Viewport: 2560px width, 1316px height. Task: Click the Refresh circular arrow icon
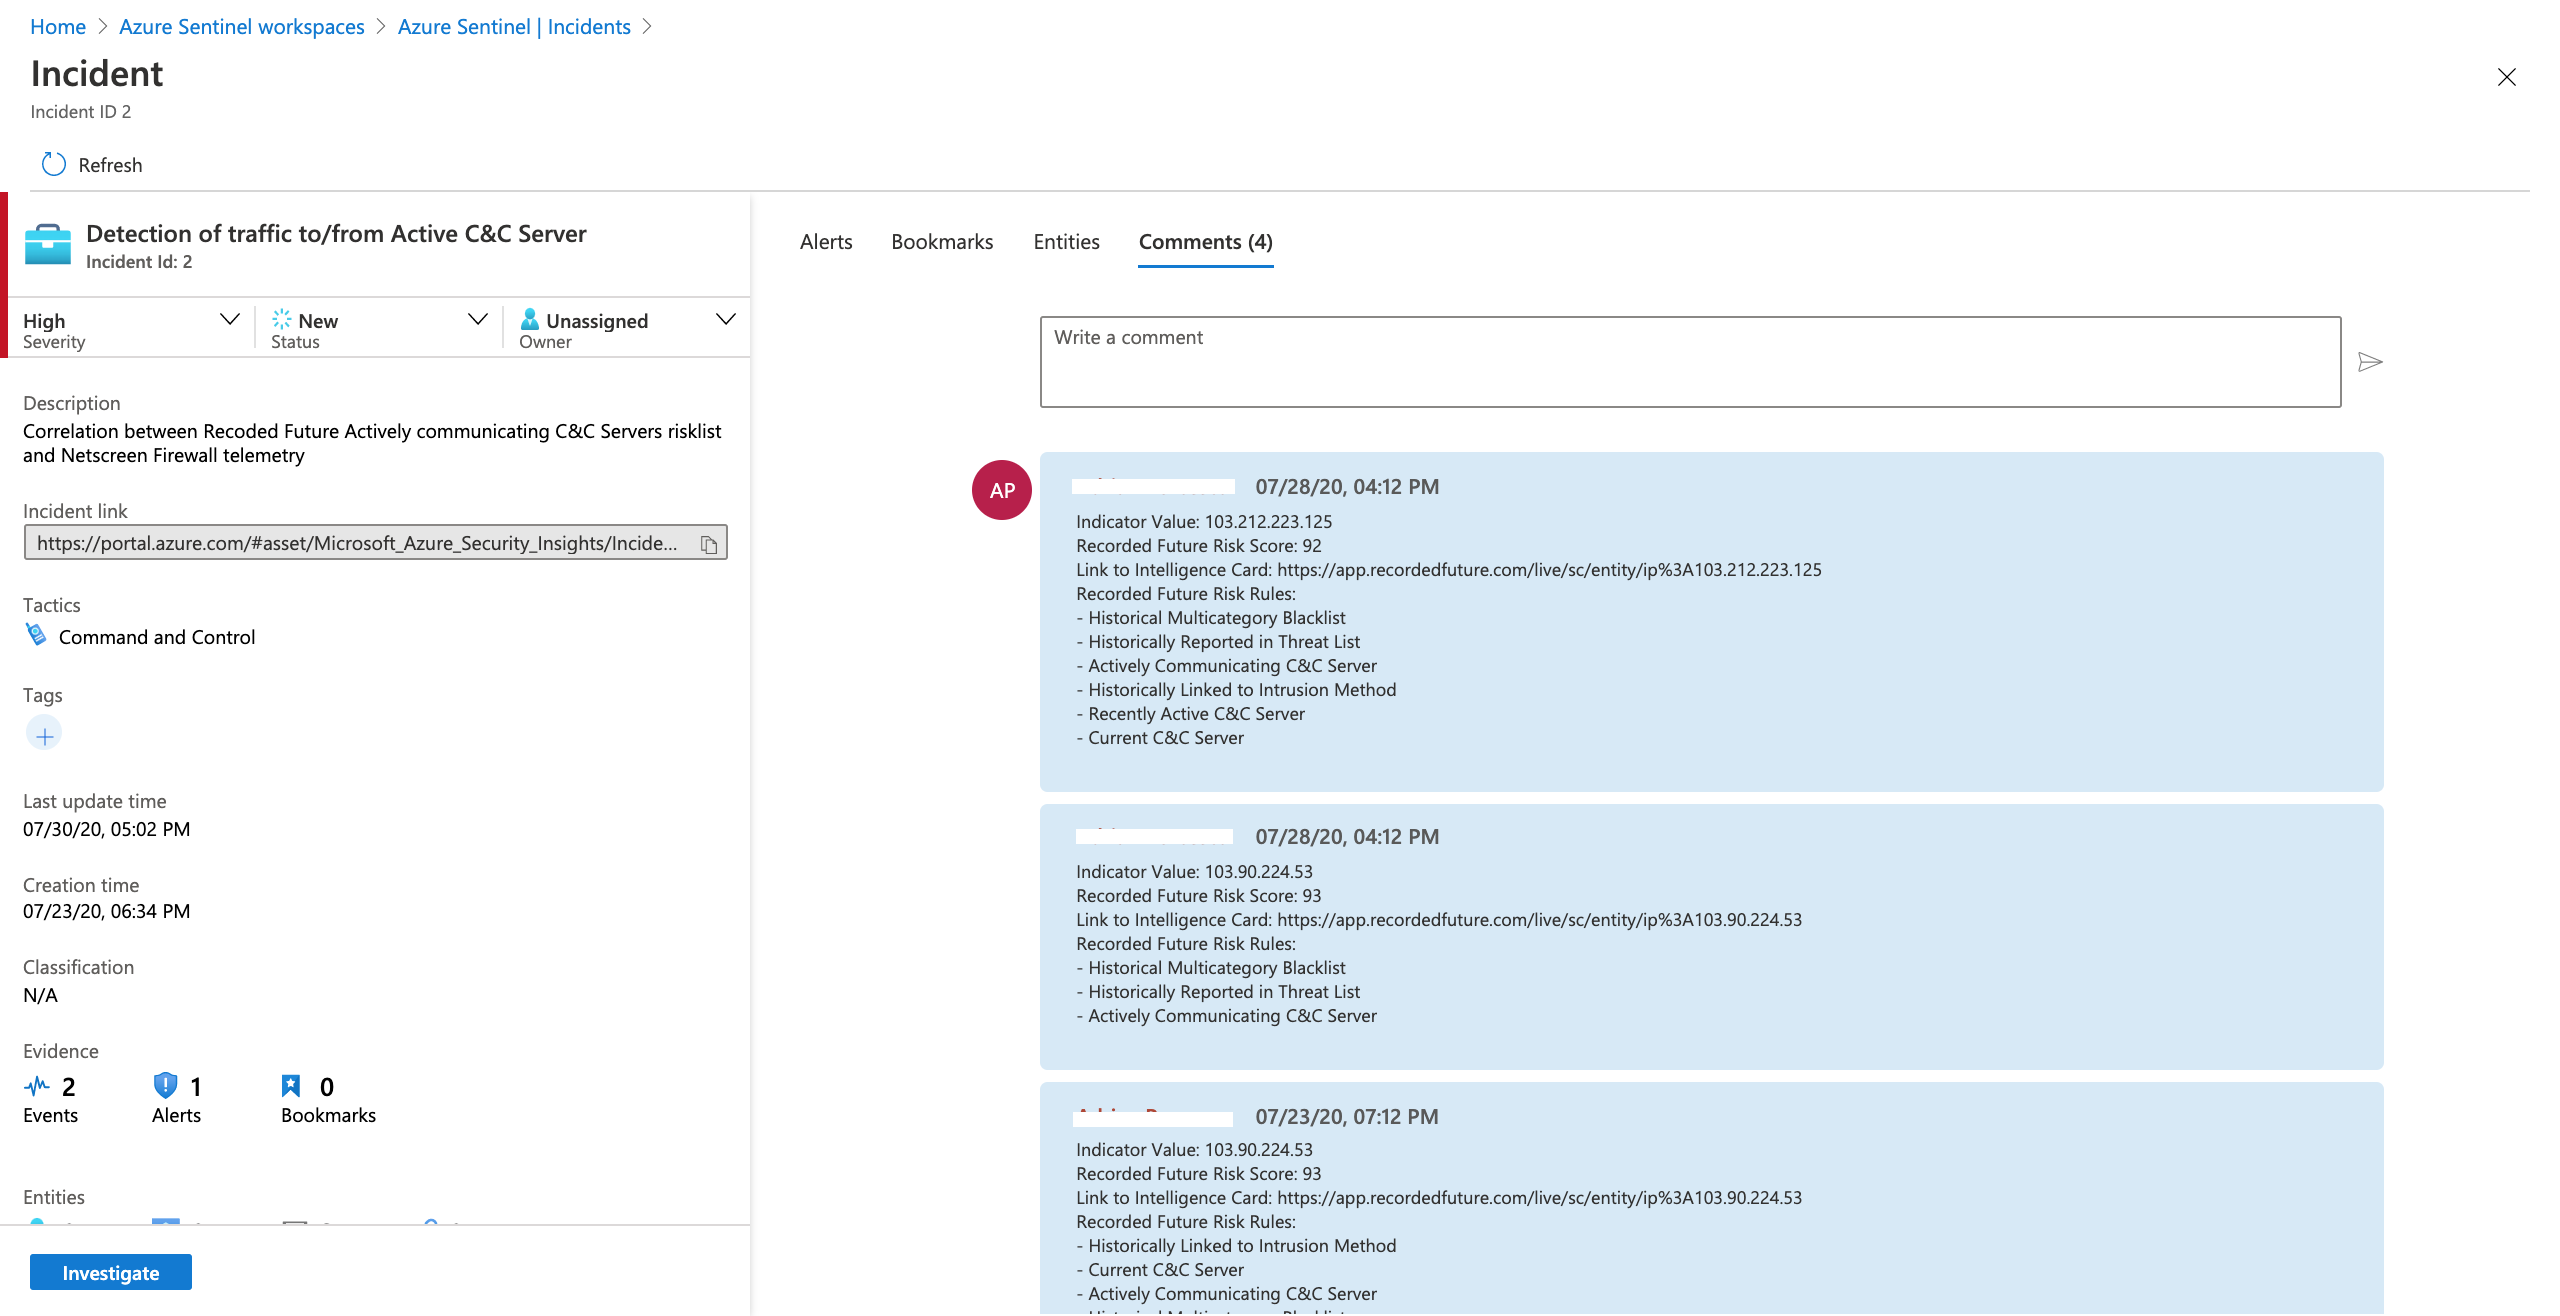click(x=53, y=164)
